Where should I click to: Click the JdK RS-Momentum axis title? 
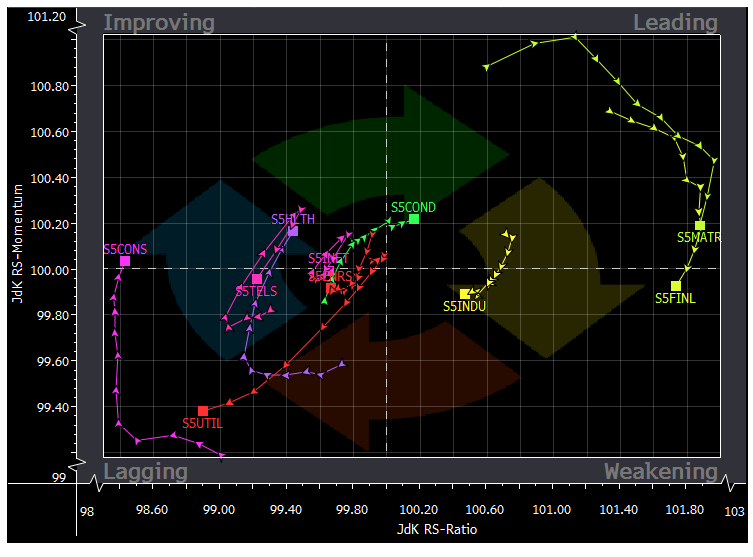point(17,244)
